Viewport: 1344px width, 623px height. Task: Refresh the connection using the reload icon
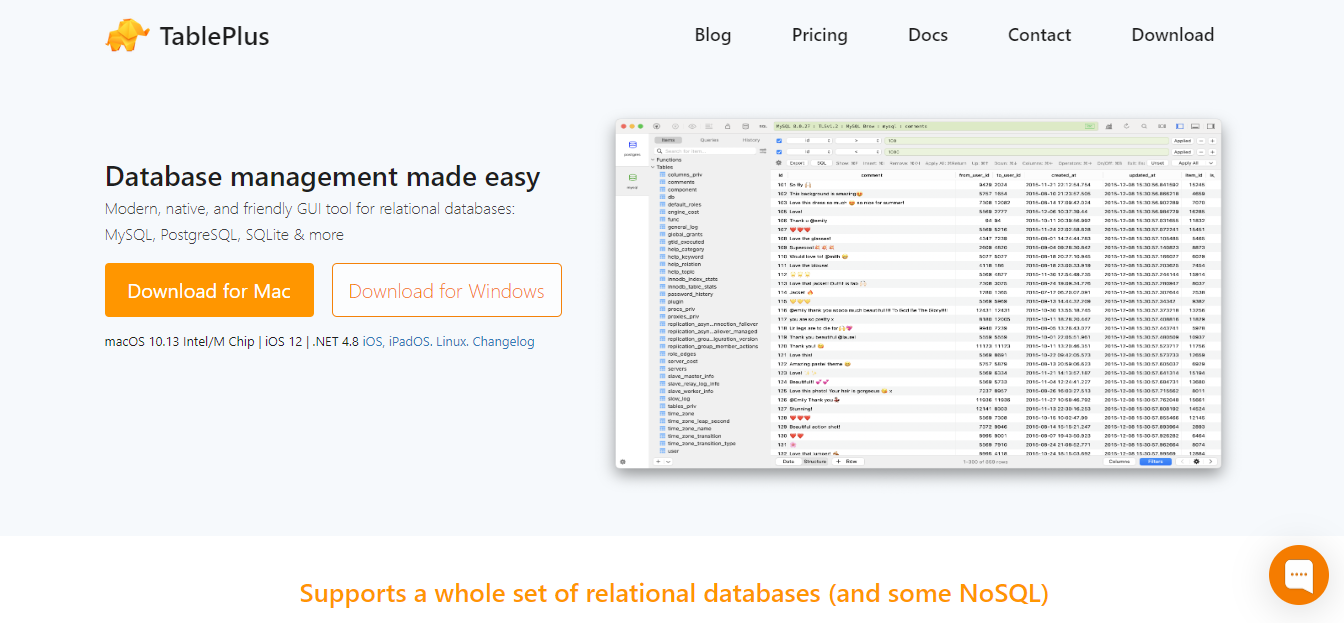[1125, 124]
